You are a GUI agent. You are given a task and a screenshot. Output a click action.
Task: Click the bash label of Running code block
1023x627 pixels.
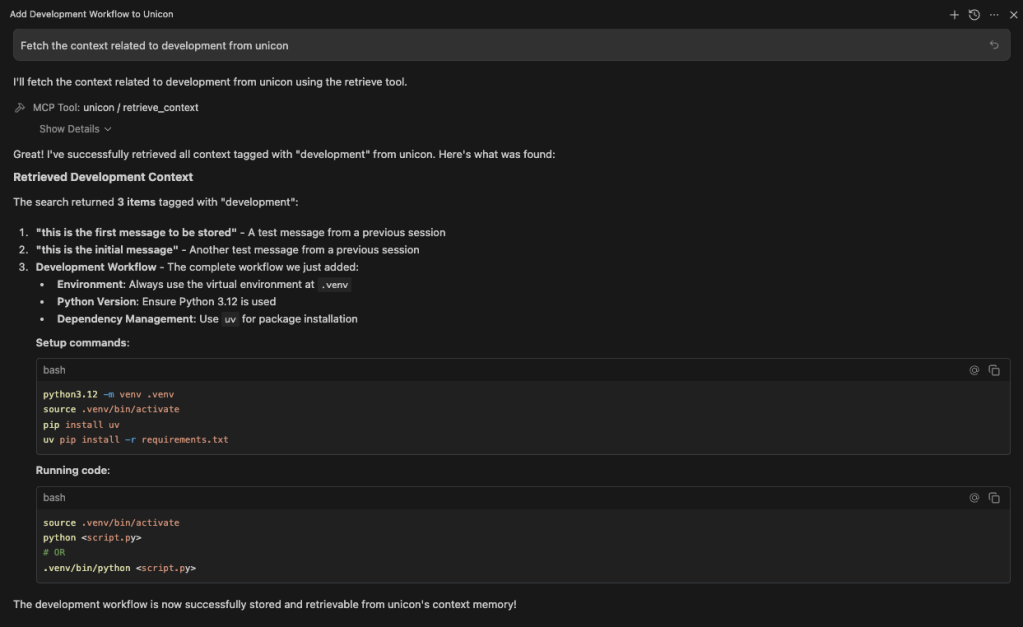[54, 498]
